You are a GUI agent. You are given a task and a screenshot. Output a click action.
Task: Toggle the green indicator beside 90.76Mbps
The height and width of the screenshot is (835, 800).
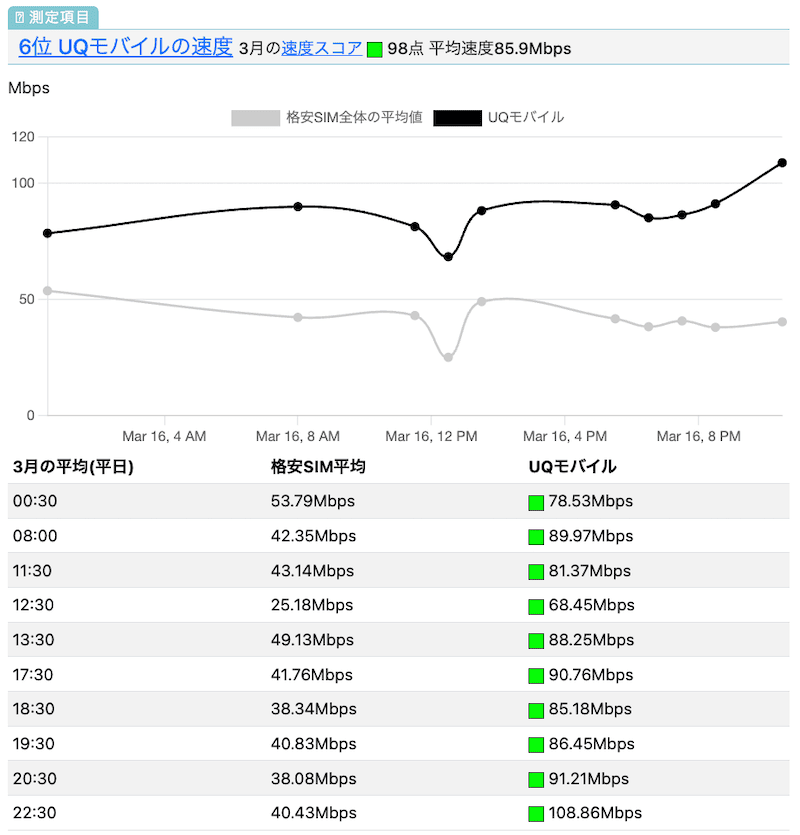[x=536, y=675]
